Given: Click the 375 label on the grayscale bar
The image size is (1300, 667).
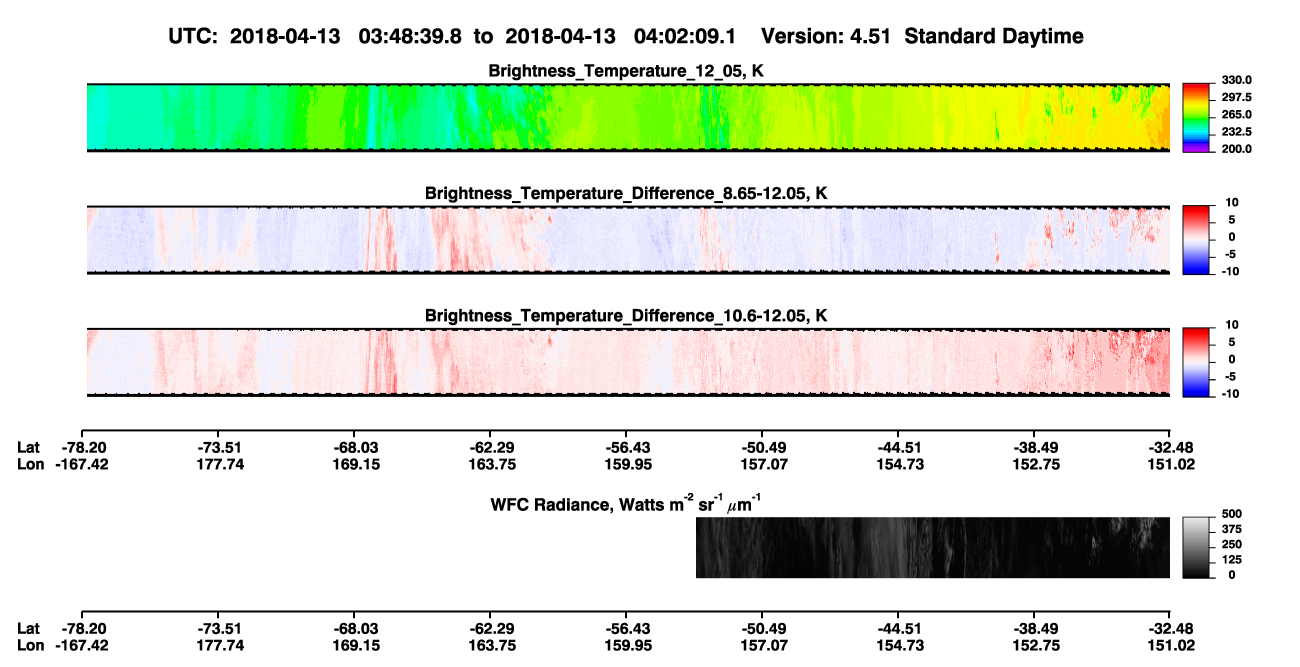Looking at the screenshot, I should 1232,529.
